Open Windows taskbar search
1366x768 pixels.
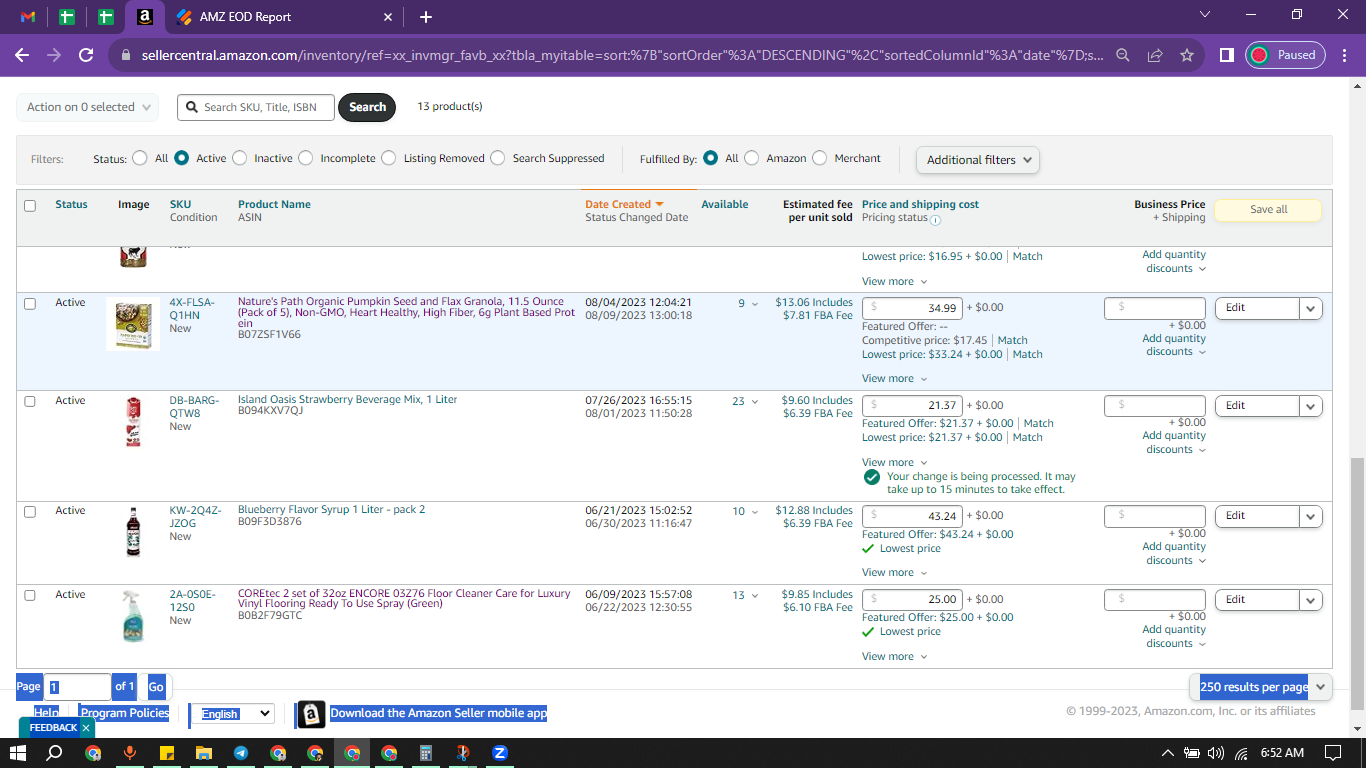coord(55,753)
